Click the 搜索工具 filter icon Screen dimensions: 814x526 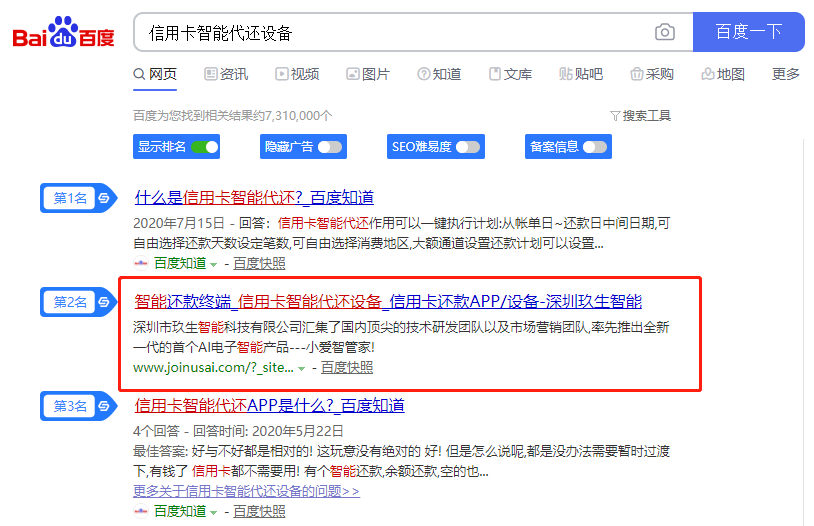click(x=615, y=116)
